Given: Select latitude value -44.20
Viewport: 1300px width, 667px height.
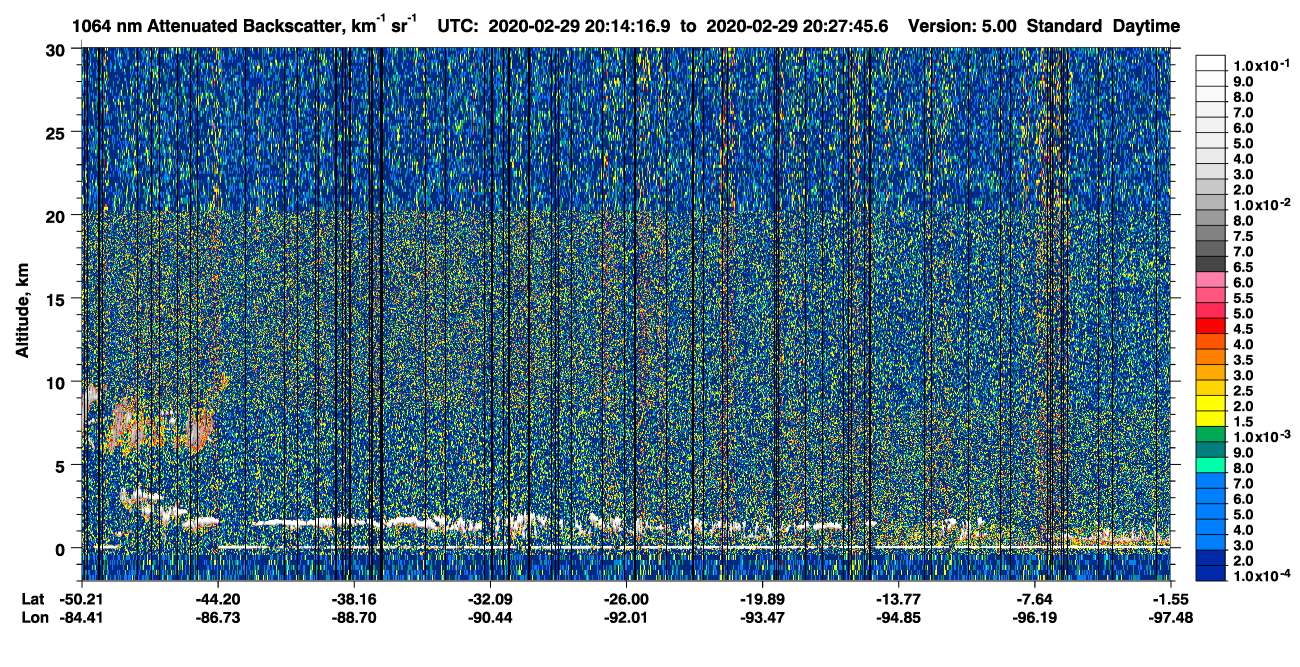Looking at the screenshot, I should pyautogui.click(x=219, y=599).
